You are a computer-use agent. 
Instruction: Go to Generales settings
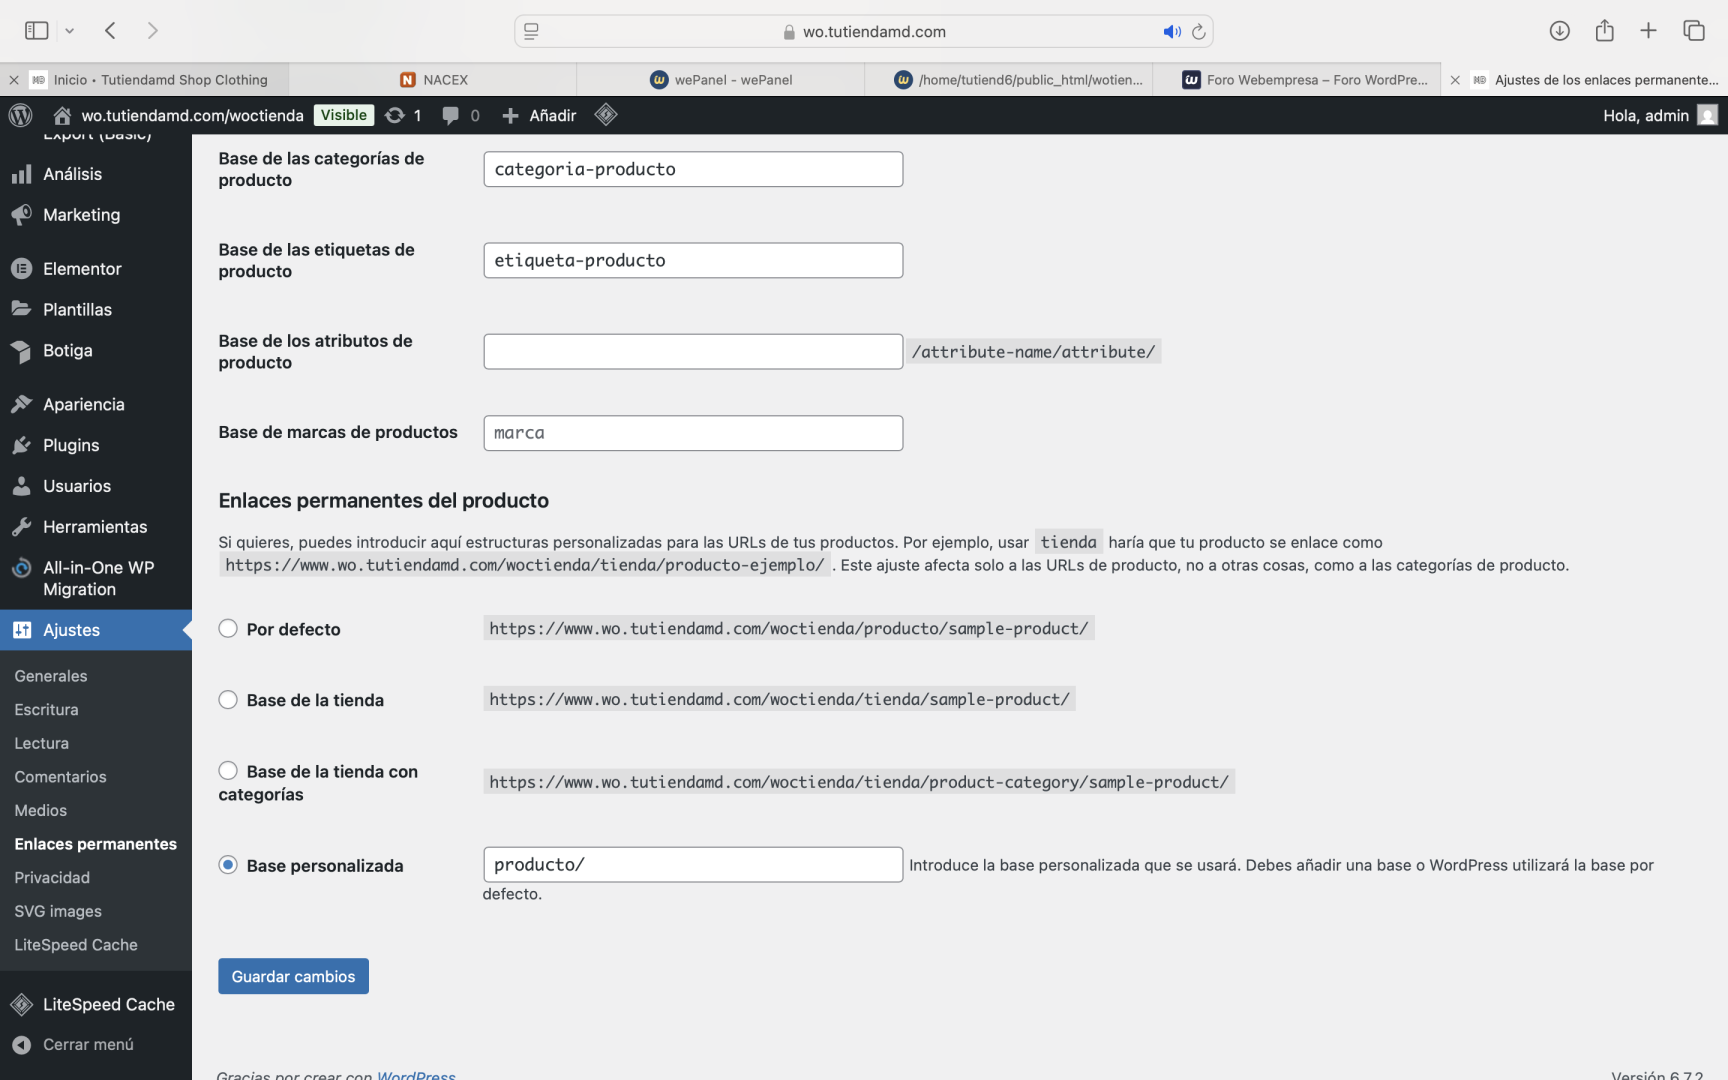pyautogui.click(x=51, y=676)
